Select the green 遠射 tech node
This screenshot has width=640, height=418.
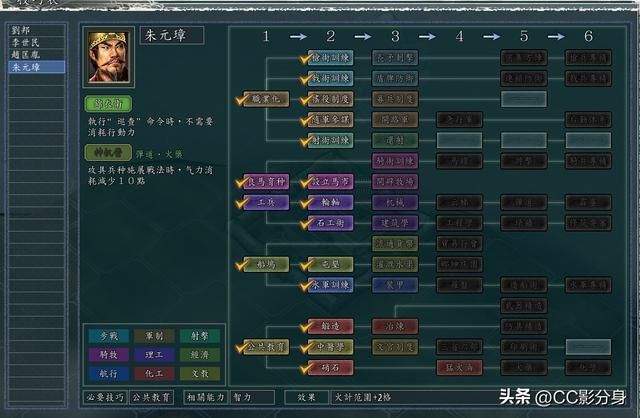tap(395, 140)
